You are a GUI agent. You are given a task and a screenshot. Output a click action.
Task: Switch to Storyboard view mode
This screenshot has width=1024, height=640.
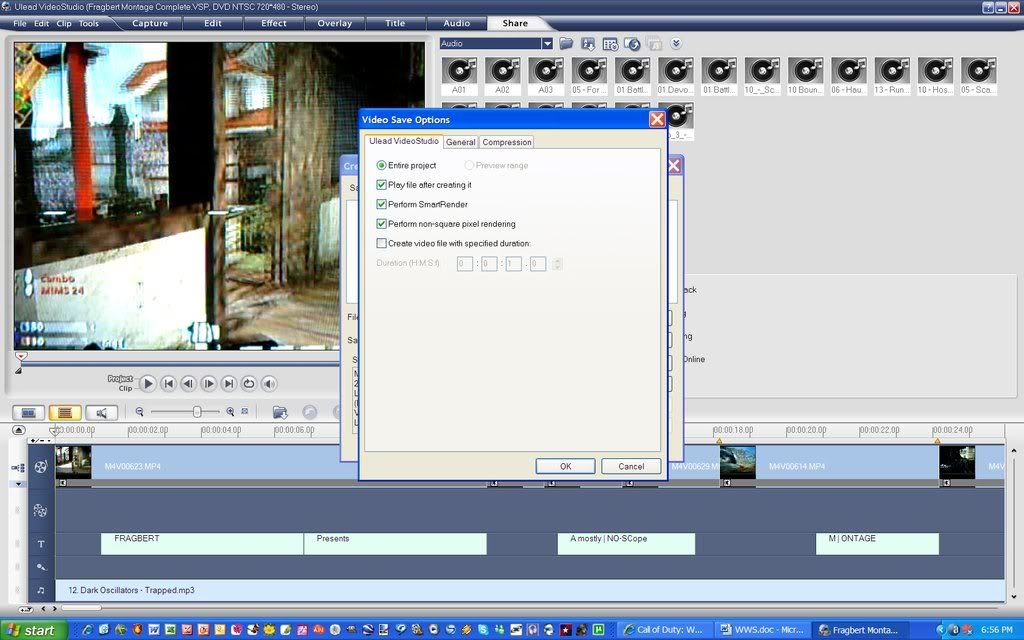tap(29, 412)
